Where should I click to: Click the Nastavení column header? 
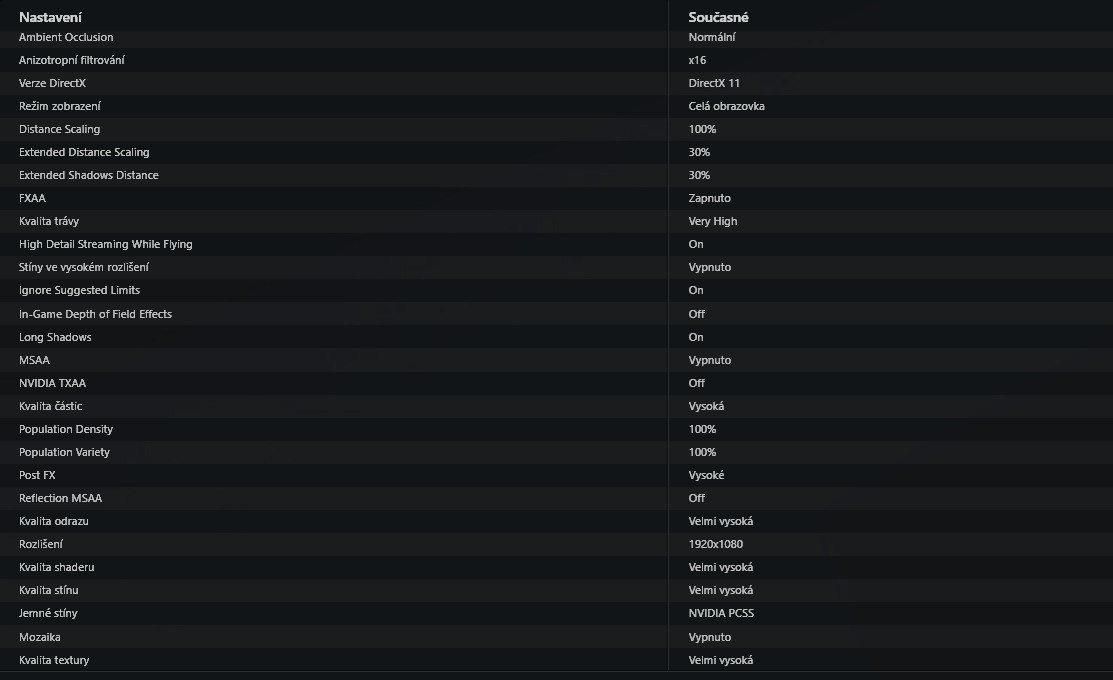(x=50, y=17)
